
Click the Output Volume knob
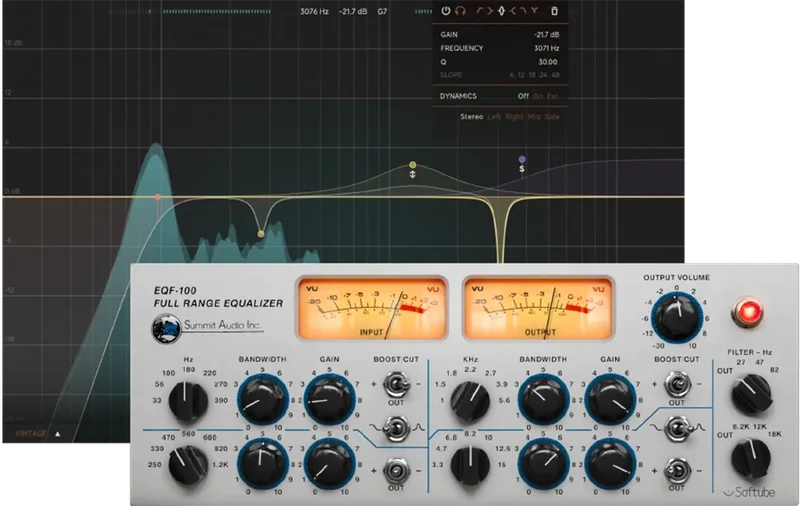[x=677, y=317]
